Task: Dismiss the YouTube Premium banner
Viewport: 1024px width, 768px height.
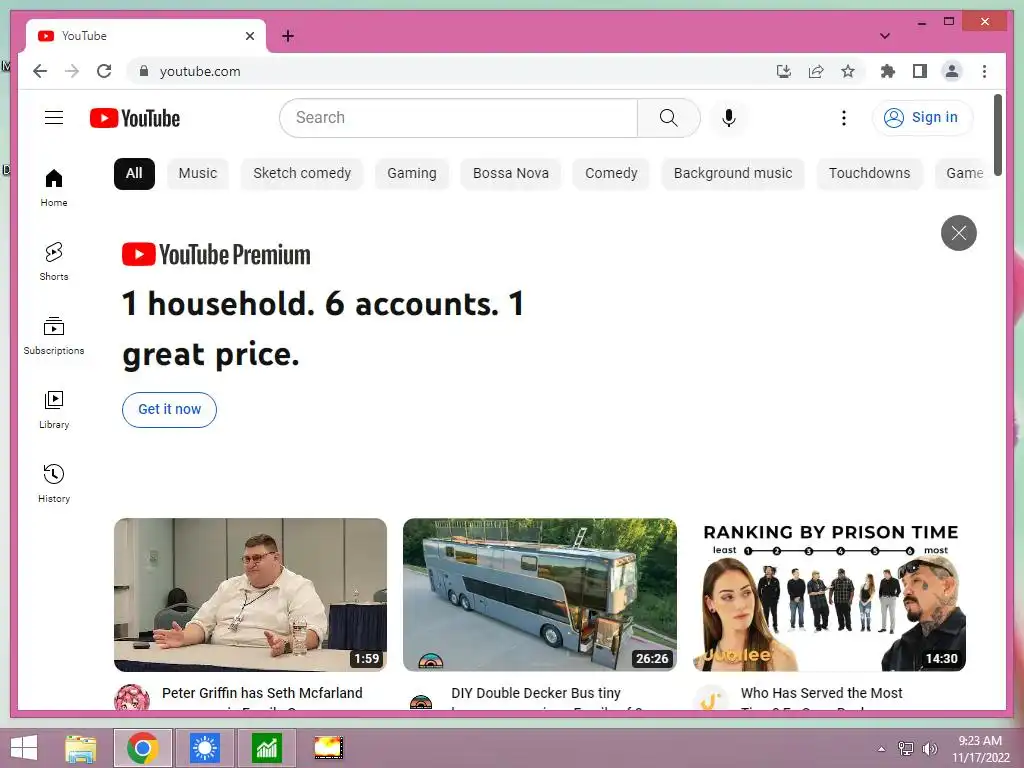Action: tap(959, 232)
